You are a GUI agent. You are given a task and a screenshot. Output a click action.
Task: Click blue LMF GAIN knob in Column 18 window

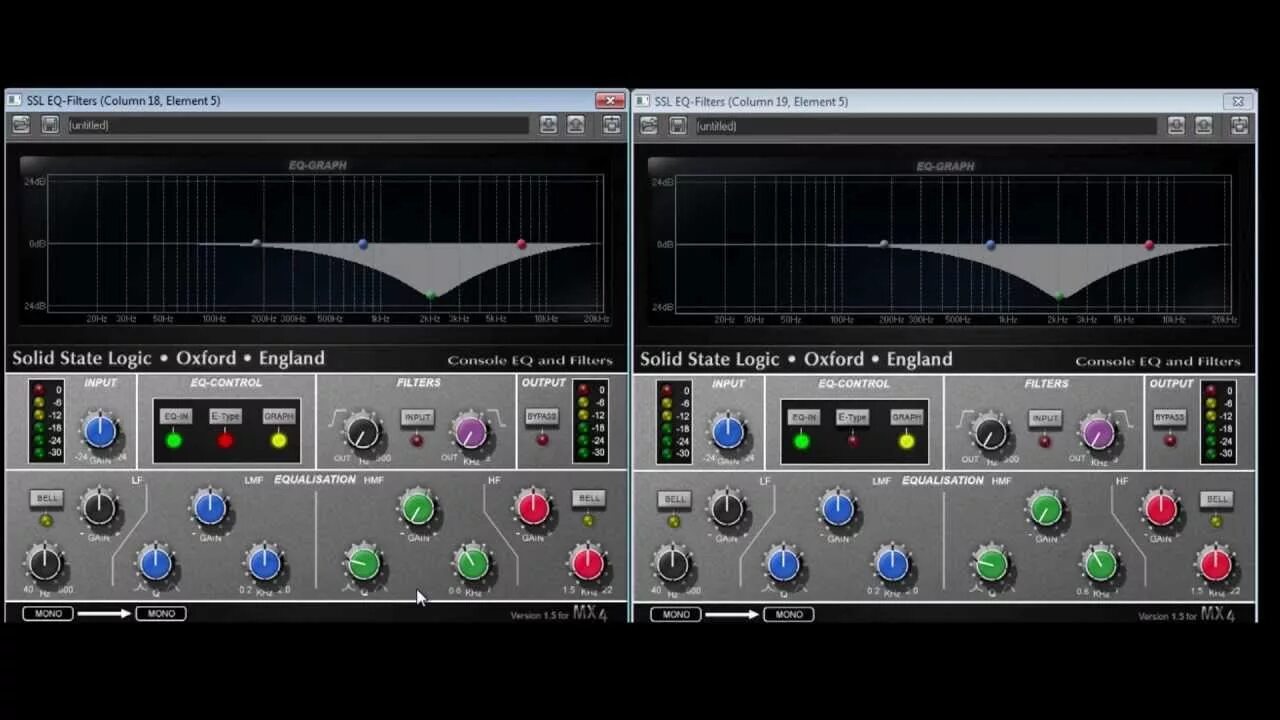210,508
